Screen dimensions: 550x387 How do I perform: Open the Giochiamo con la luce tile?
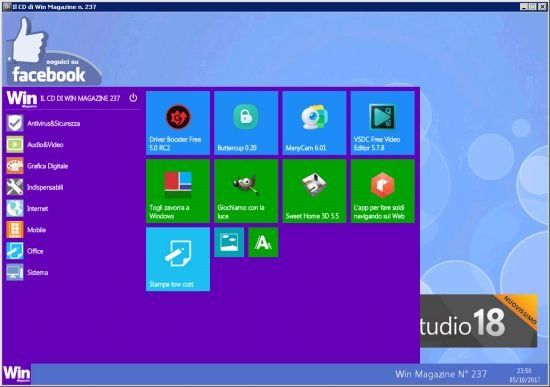pyautogui.click(x=246, y=191)
